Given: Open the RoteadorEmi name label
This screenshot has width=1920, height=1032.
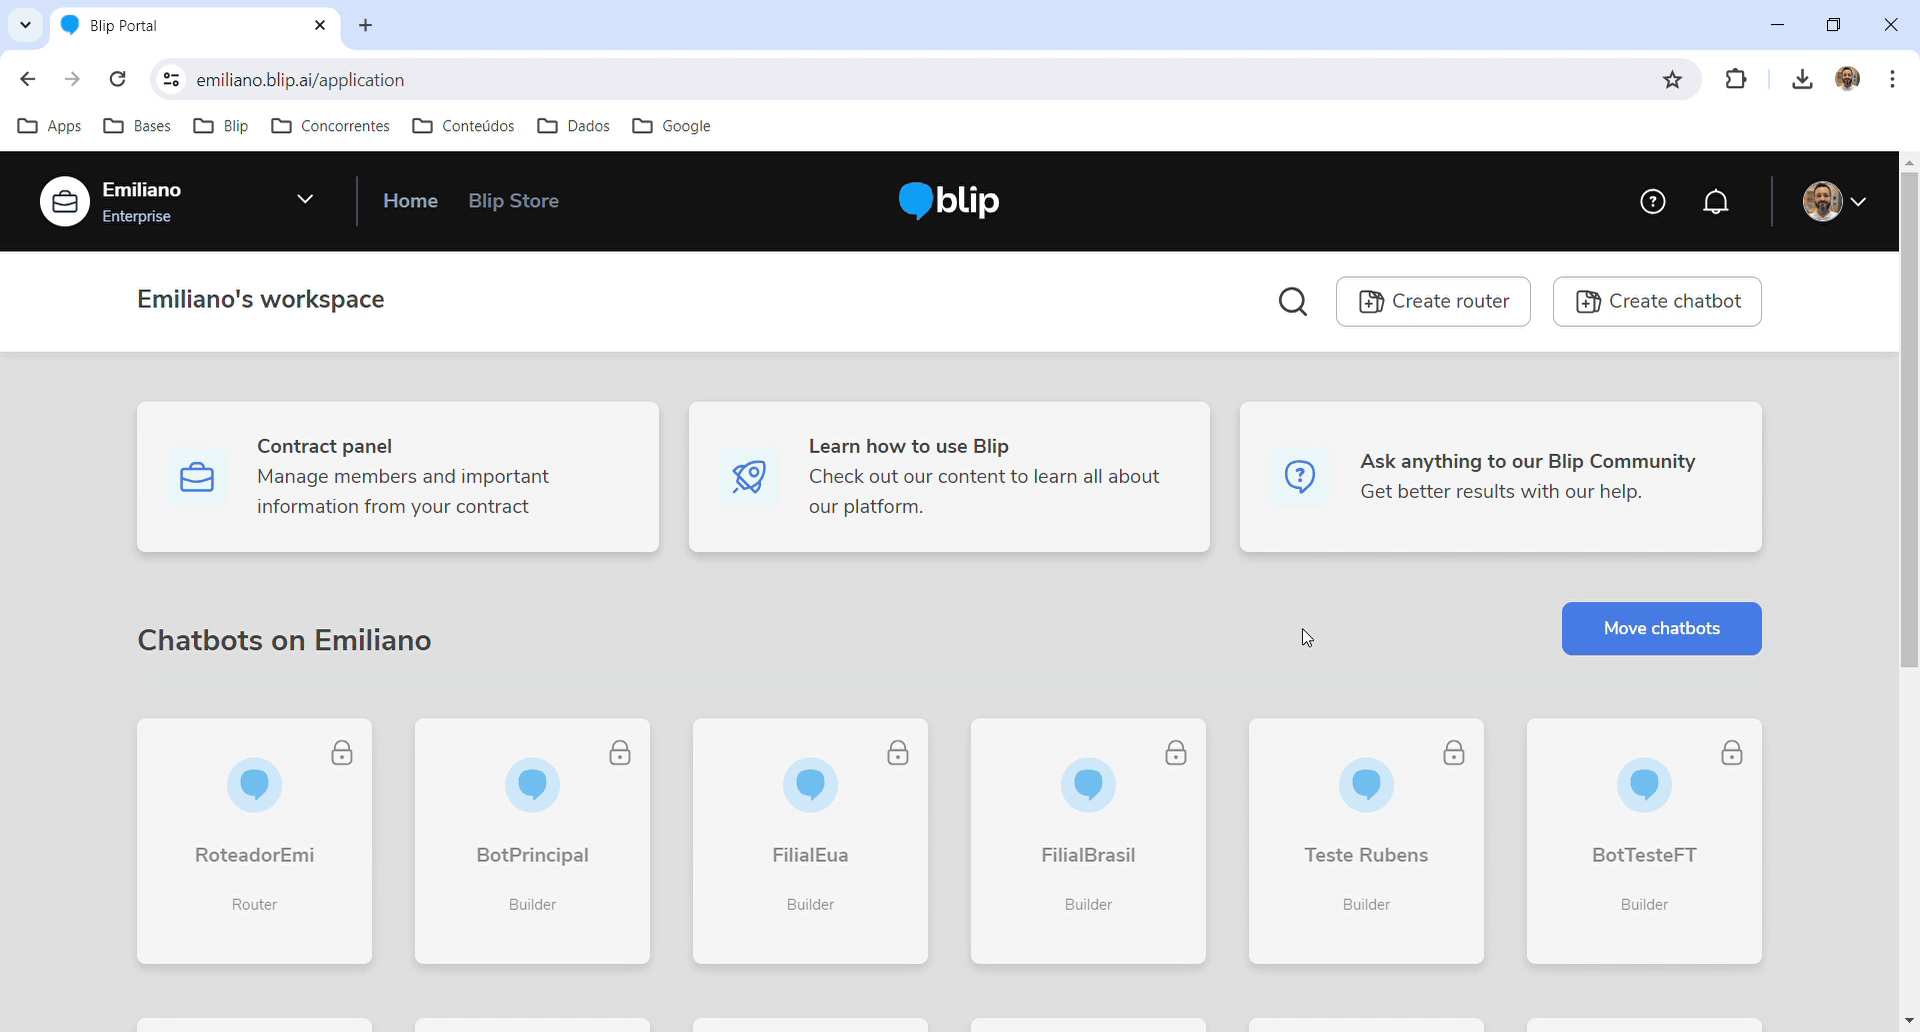Looking at the screenshot, I should click(255, 855).
